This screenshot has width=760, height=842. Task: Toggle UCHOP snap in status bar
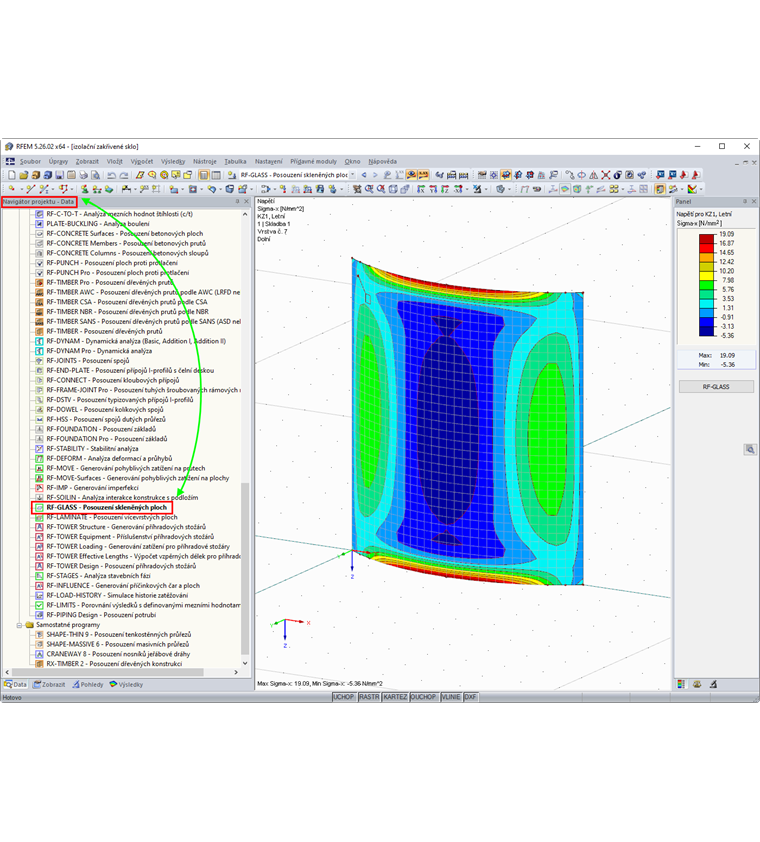(344, 697)
